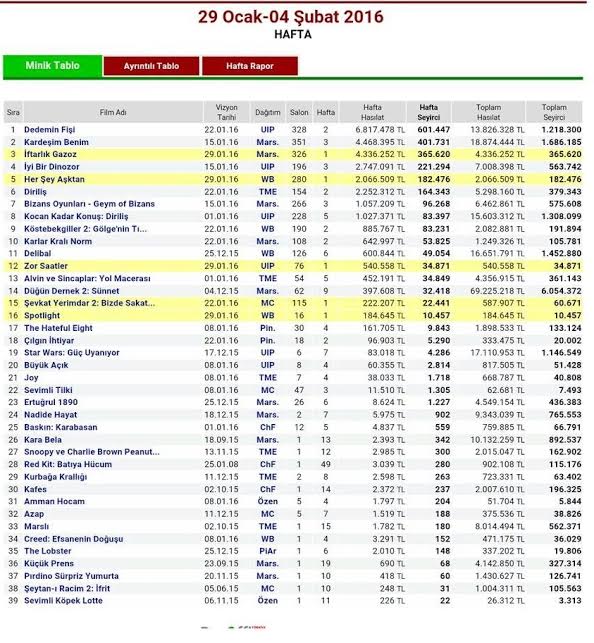Image resolution: width=594 pixels, height=643 pixels.
Task: Open the film link Küçük Prens
Action: pos(49,563)
